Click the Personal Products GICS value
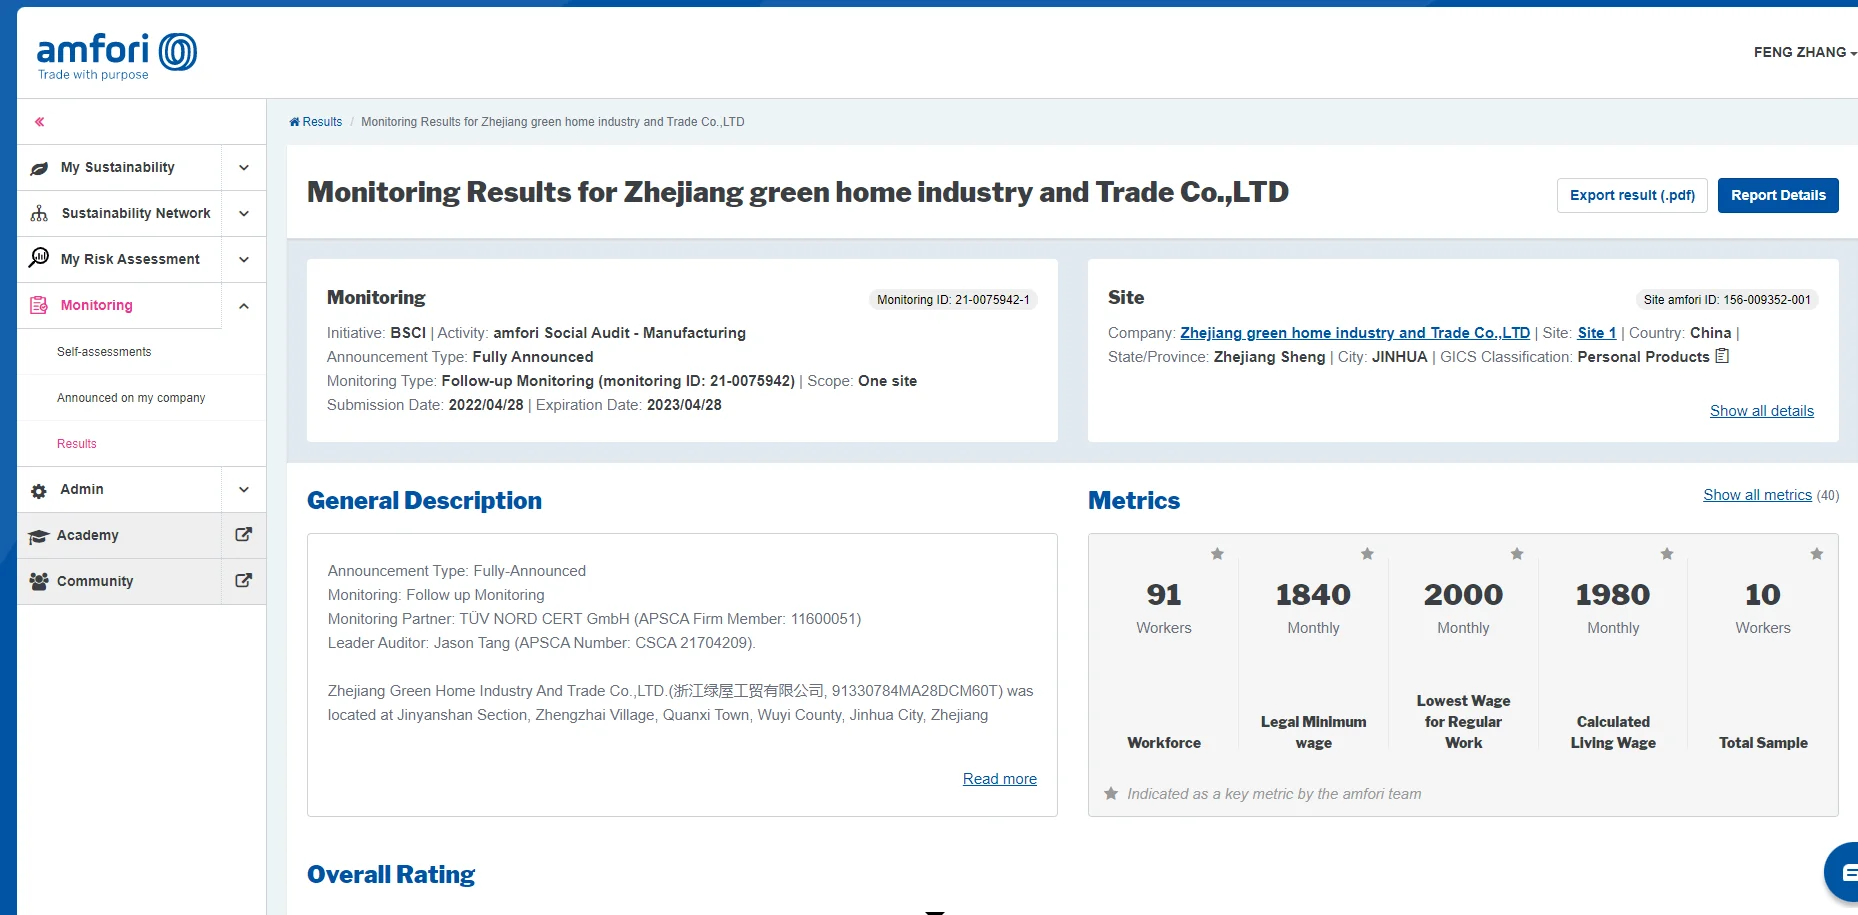 pos(1643,357)
